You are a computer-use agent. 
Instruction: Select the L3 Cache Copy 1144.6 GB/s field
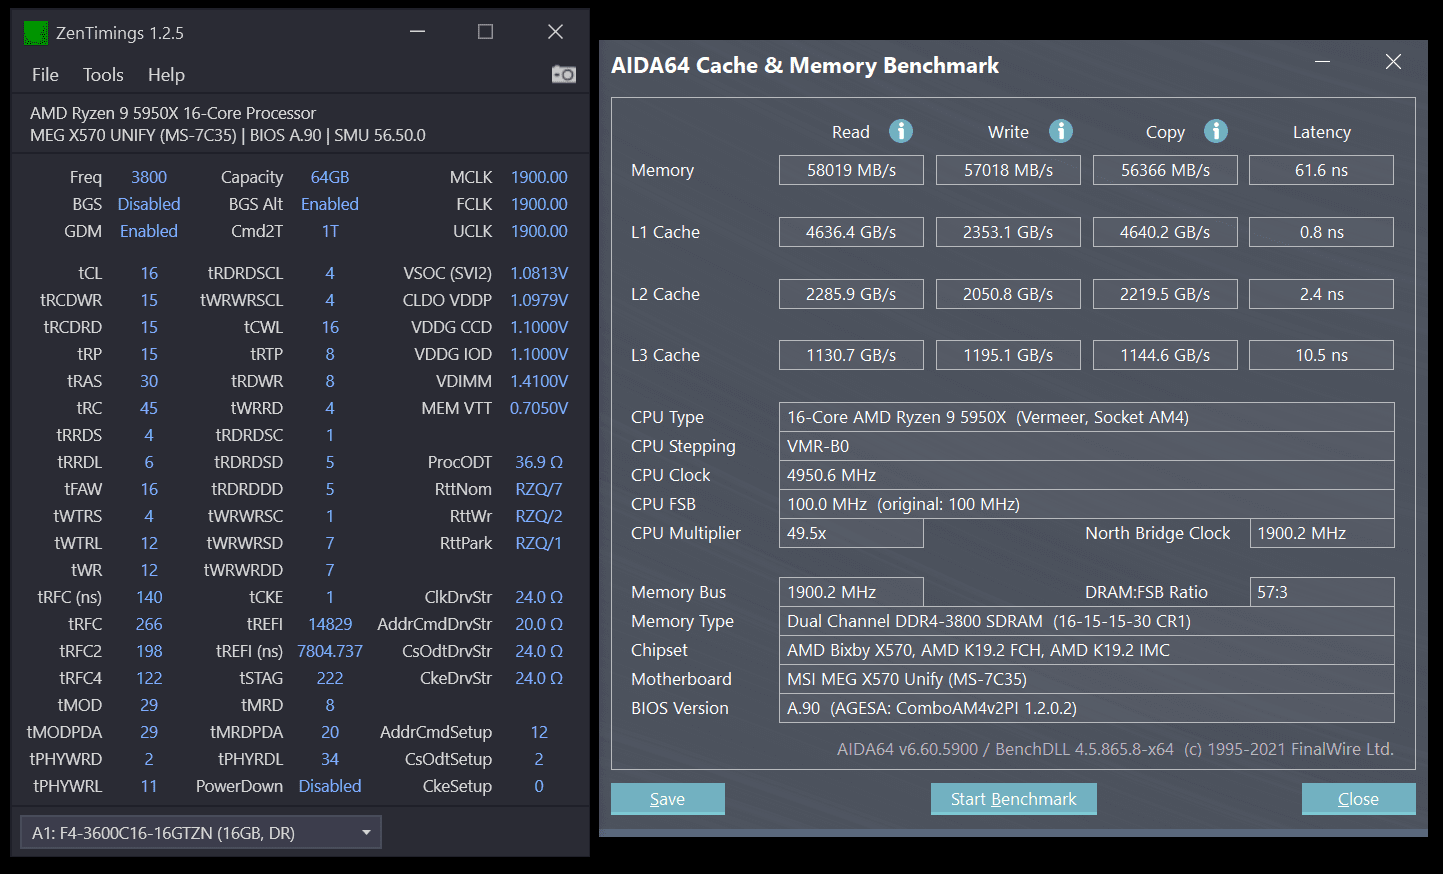[1165, 355]
